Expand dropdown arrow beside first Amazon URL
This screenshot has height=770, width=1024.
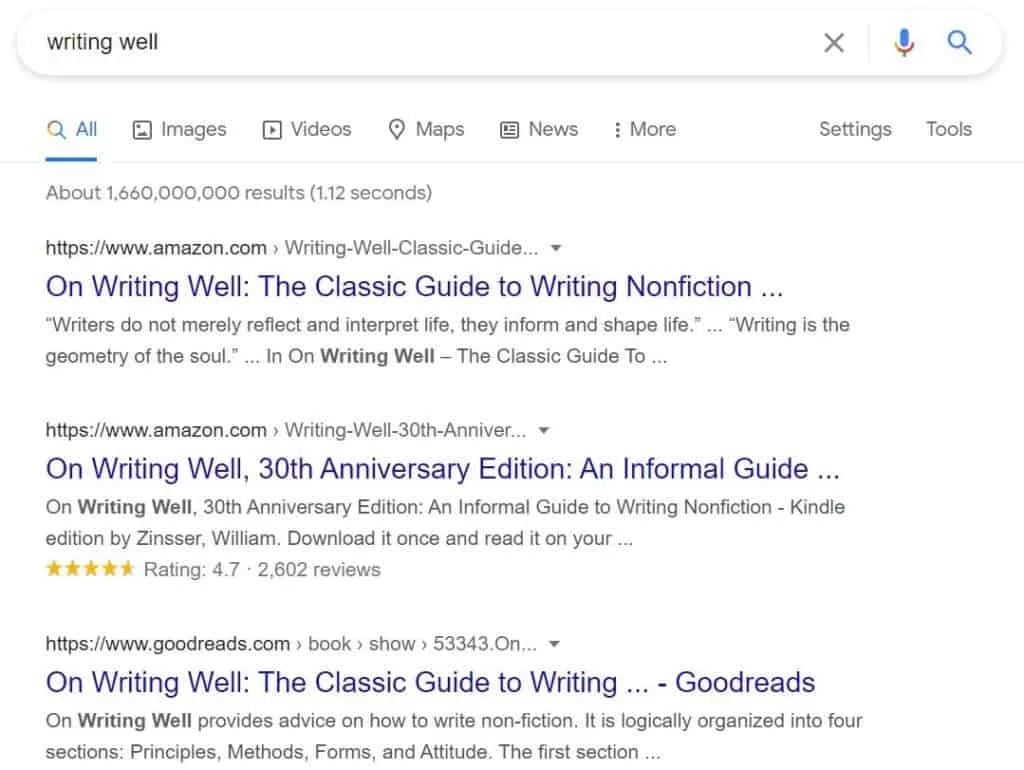click(x=557, y=248)
